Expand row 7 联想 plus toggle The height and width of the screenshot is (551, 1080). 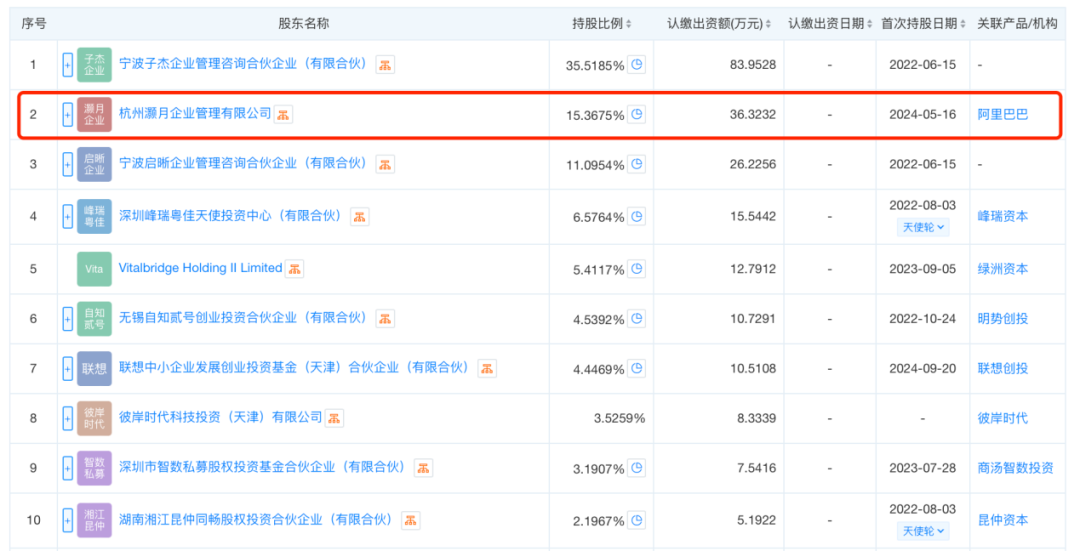[68, 368]
